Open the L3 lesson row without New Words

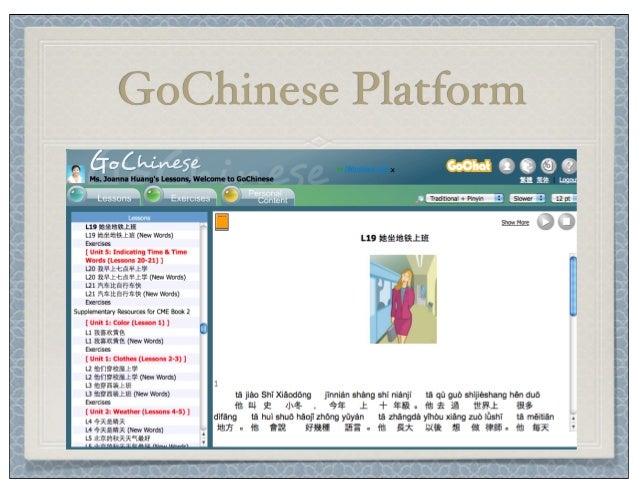point(108,386)
